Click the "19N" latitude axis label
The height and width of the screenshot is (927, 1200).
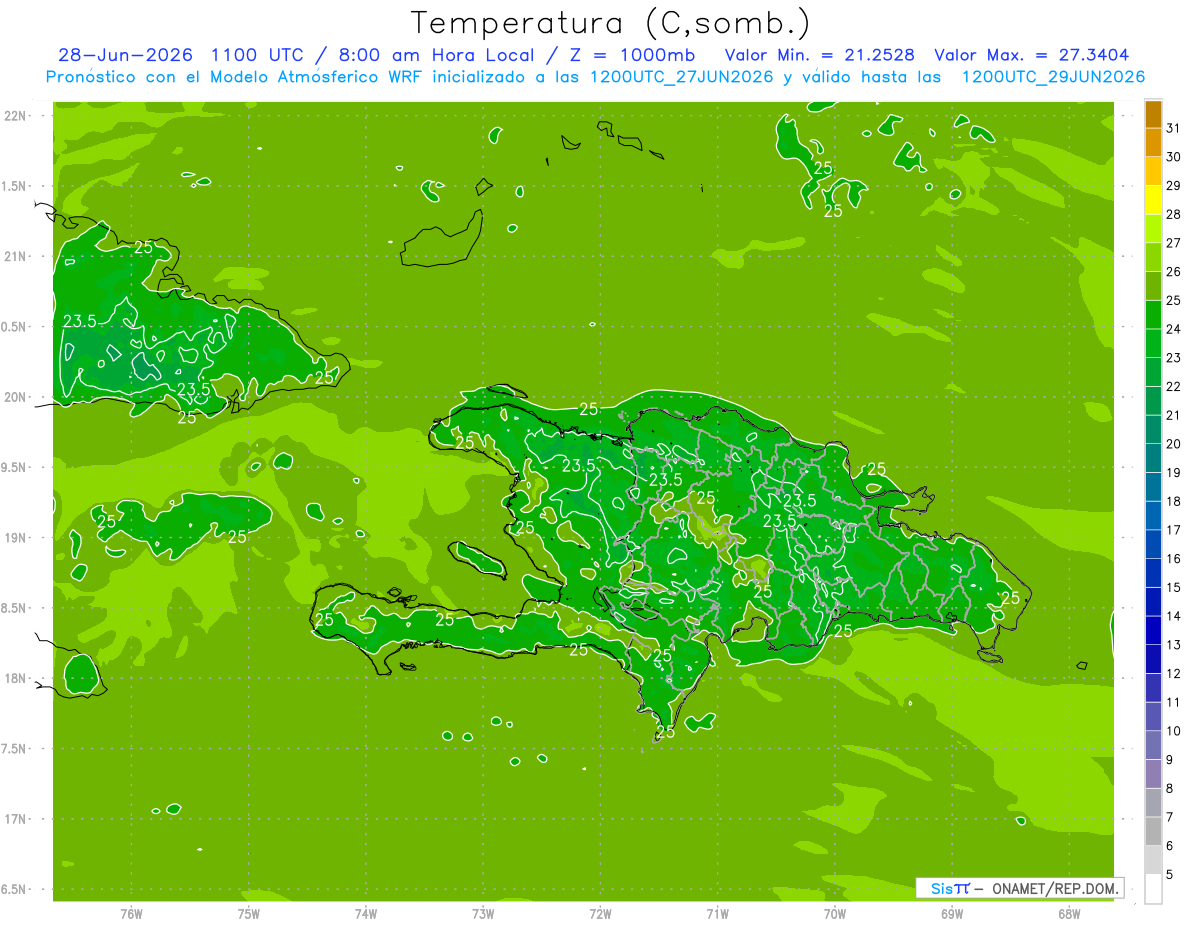click(x=15, y=538)
